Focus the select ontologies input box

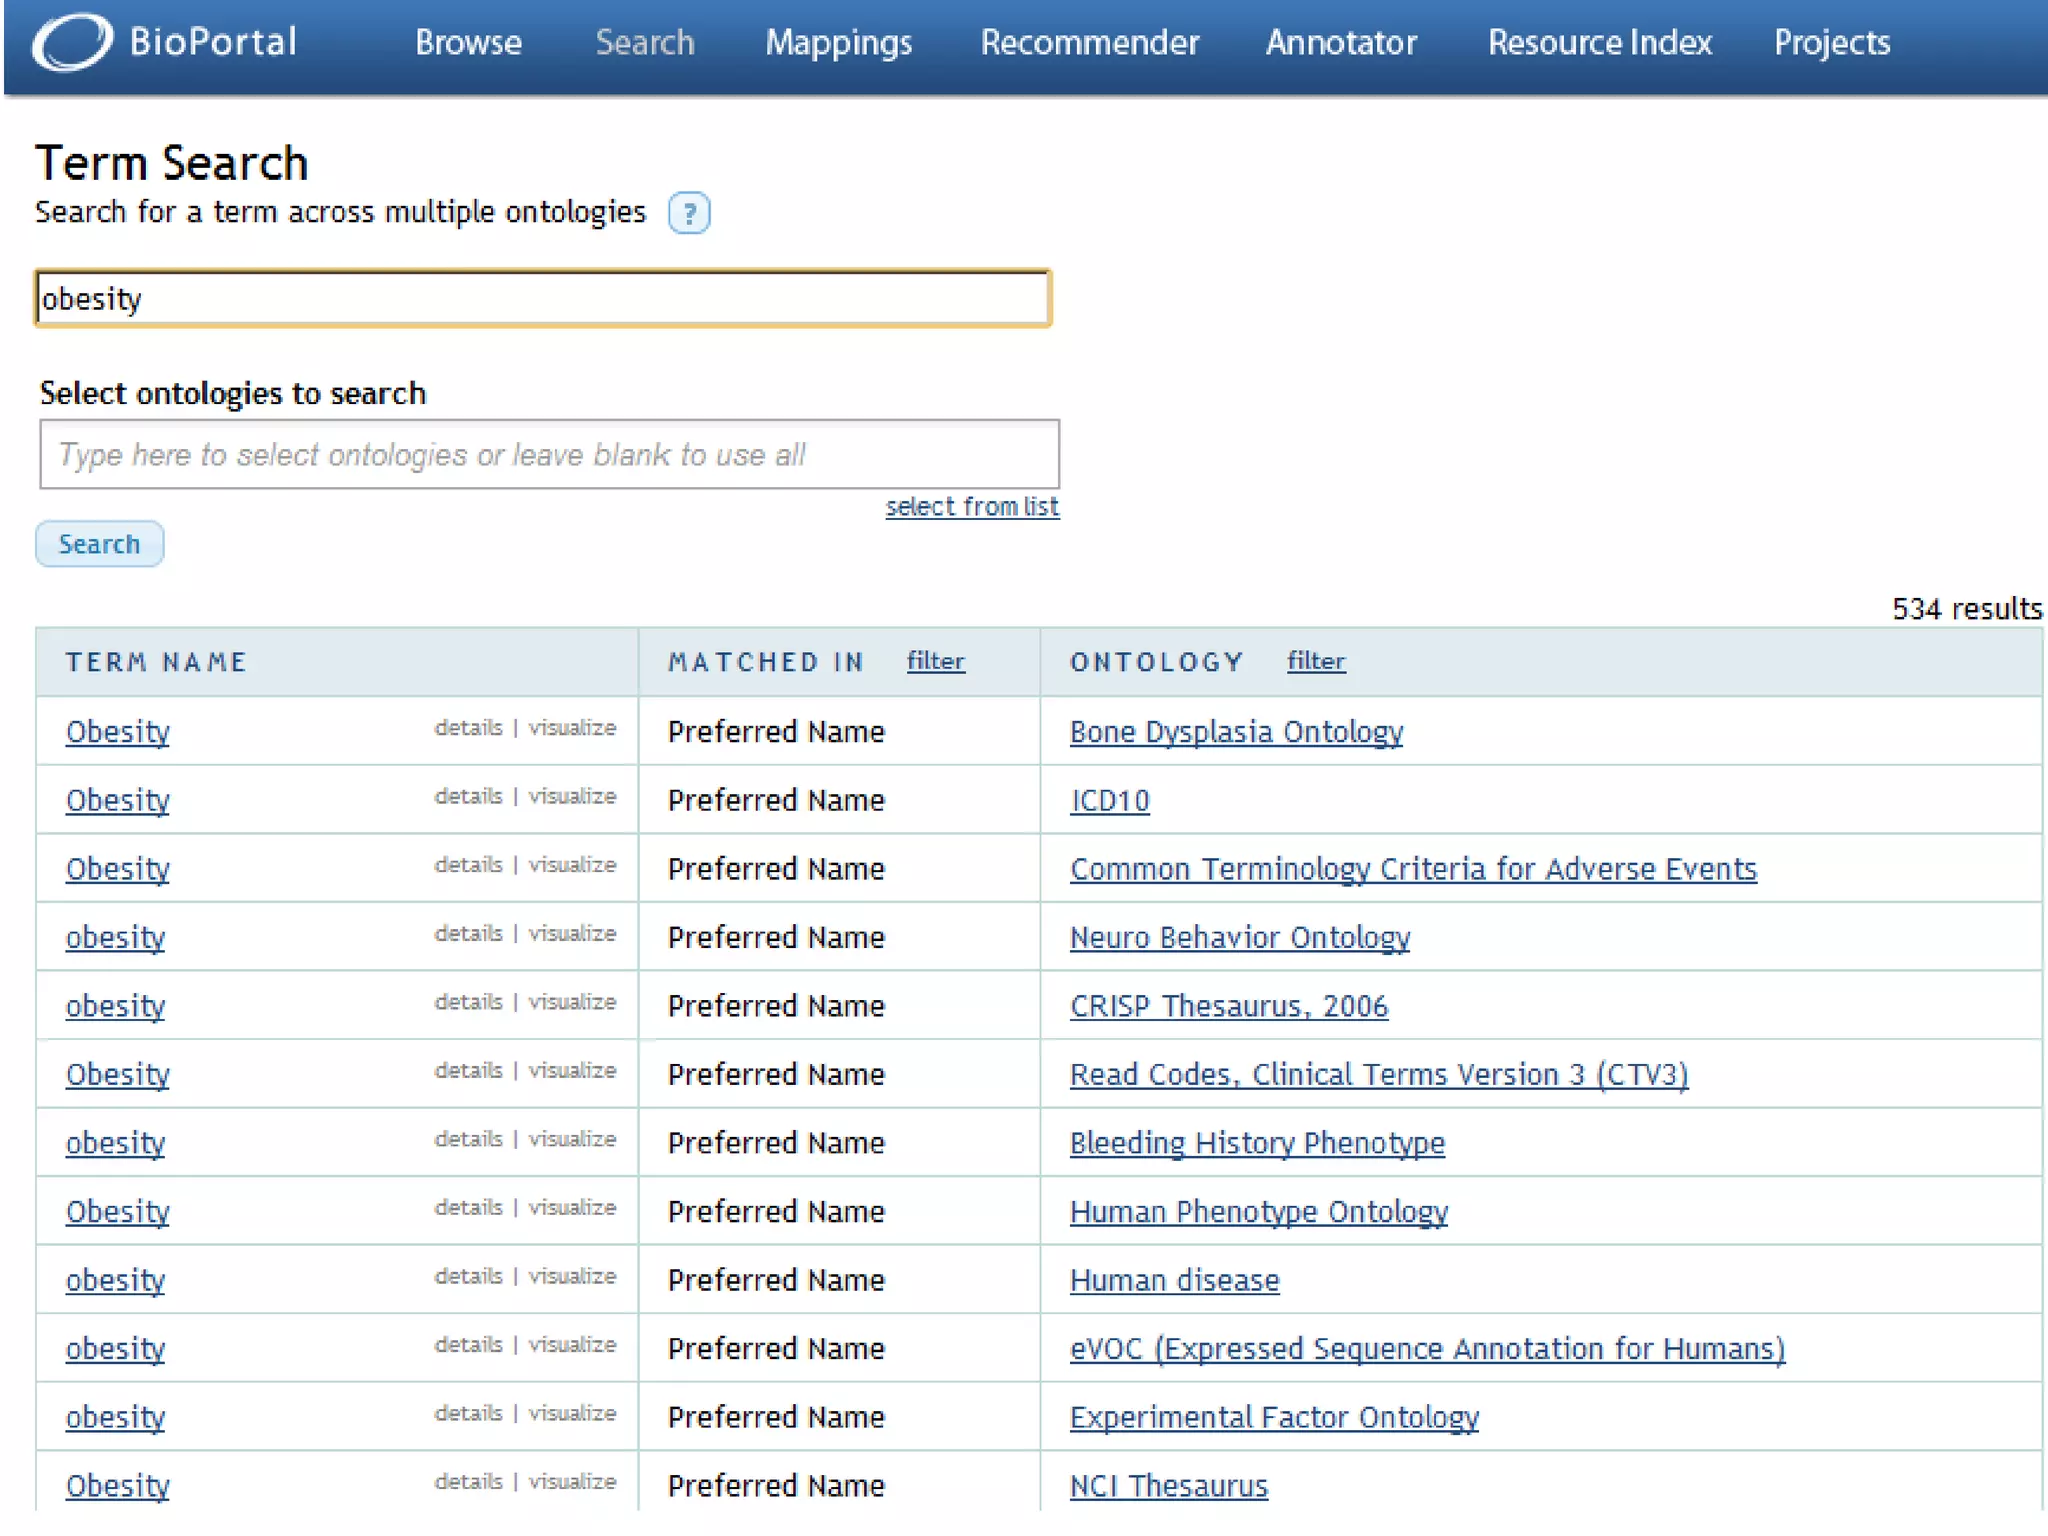(x=549, y=455)
